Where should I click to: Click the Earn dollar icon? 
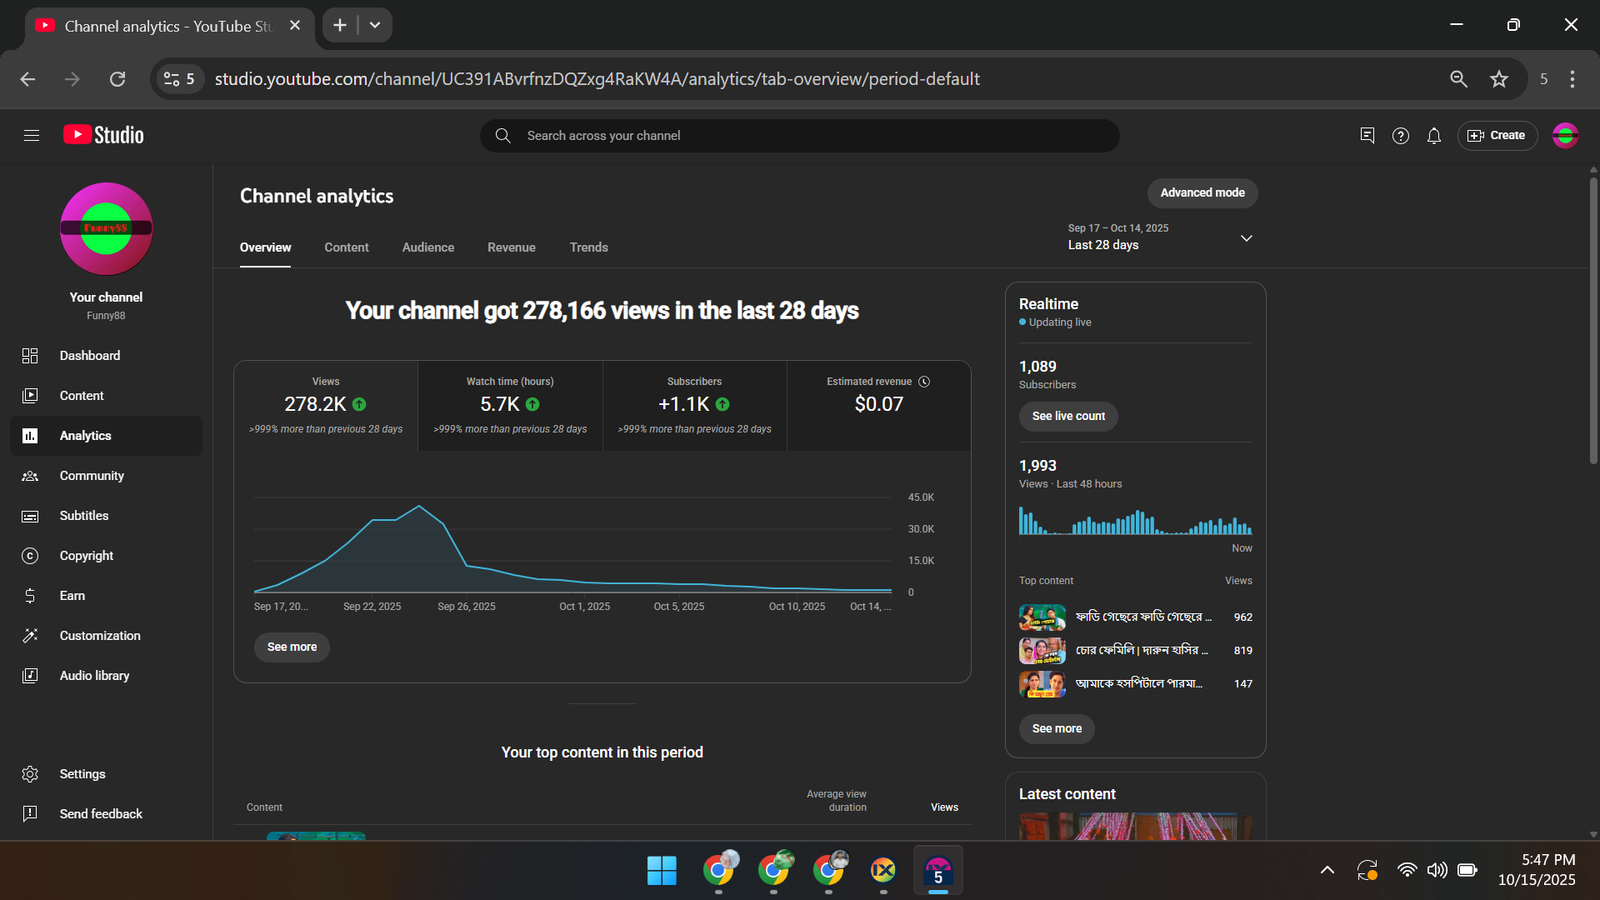(x=30, y=596)
